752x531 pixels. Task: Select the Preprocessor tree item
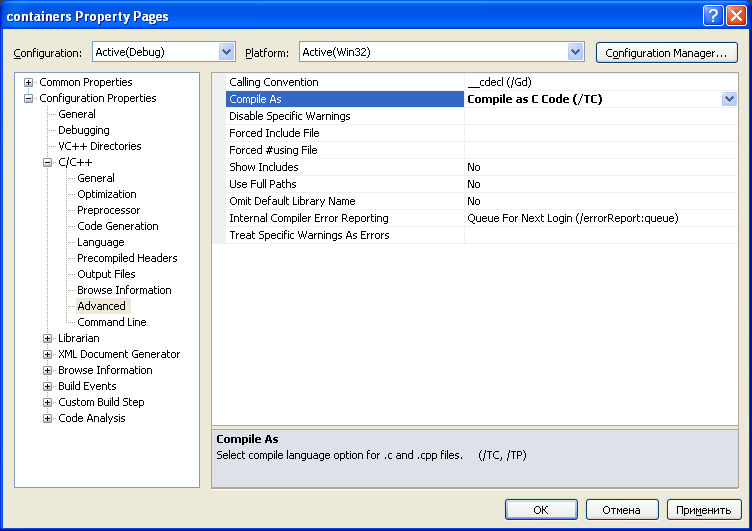[x=108, y=210]
